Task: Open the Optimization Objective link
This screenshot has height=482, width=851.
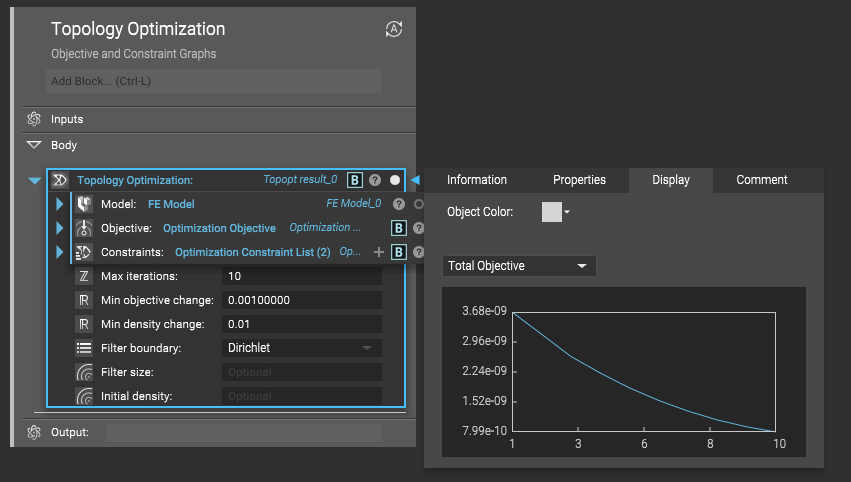Action: pyautogui.click(x=219, y=228)
